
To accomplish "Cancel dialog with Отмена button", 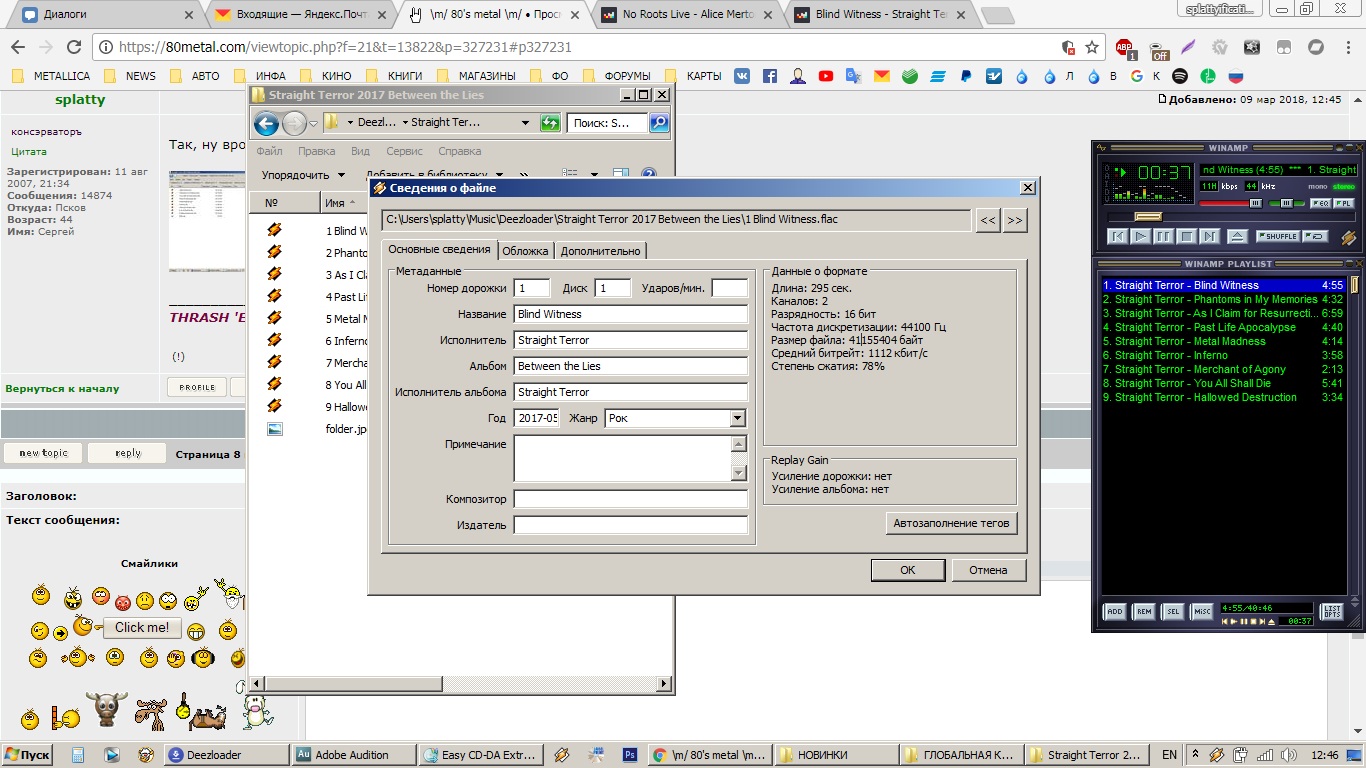I will pyautogui.click(x=988, y=570).
